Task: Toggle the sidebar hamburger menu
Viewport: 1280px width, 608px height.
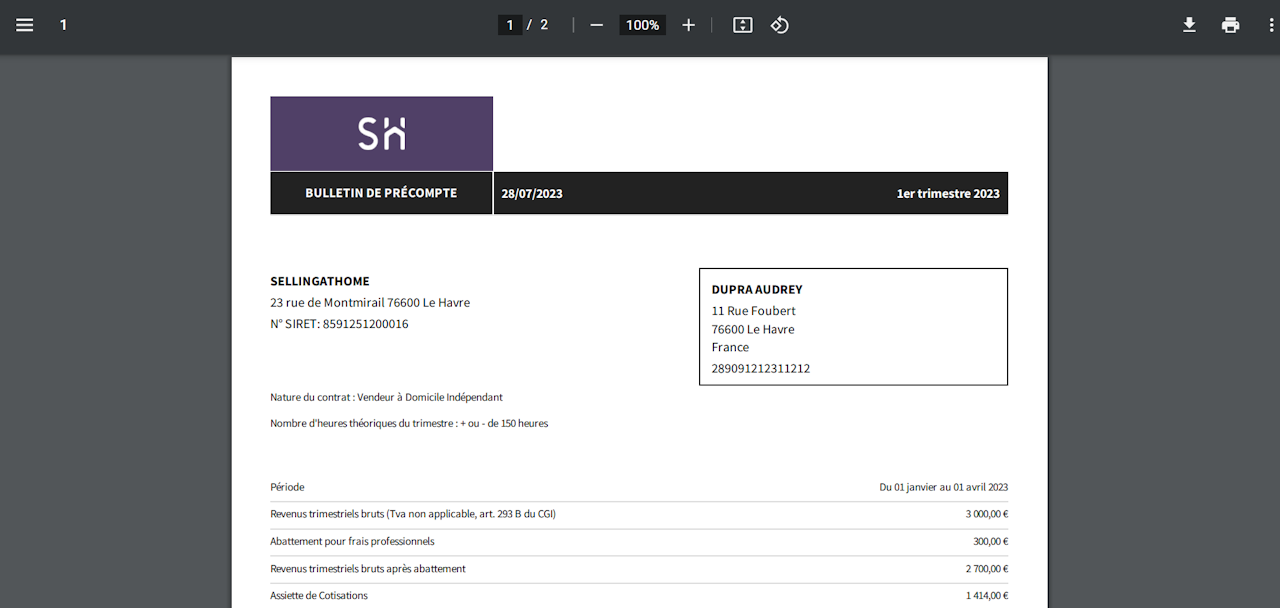Action: (x=25, y=25)
